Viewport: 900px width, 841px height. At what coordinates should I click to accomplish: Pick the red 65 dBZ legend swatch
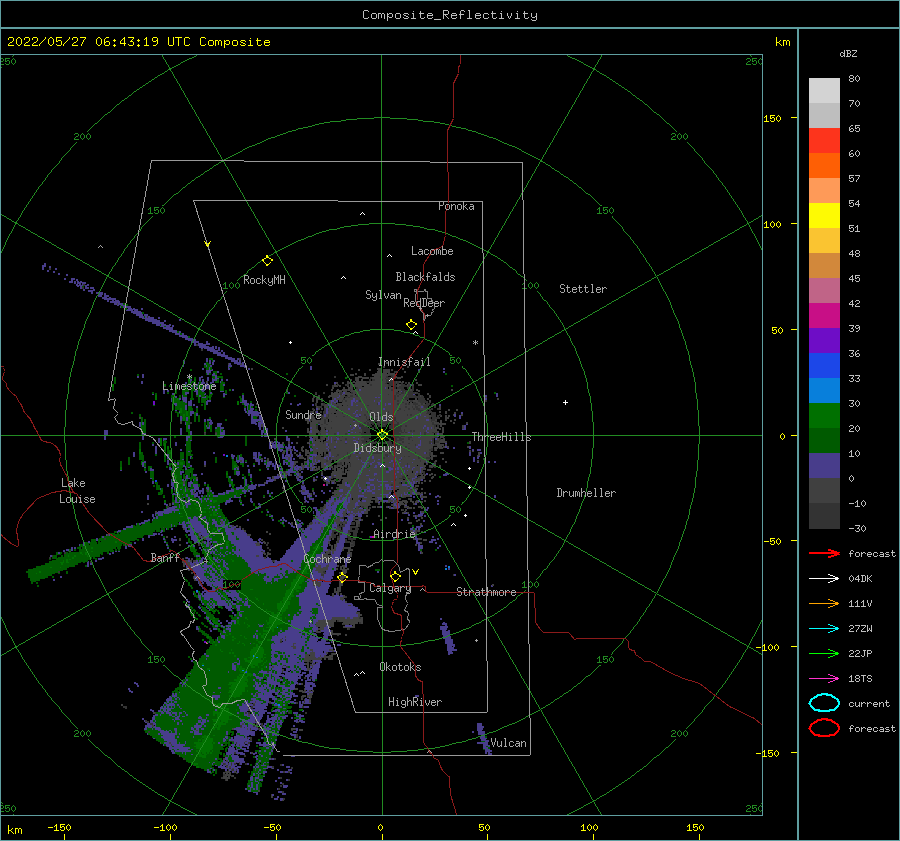click(x=824, y=140)
